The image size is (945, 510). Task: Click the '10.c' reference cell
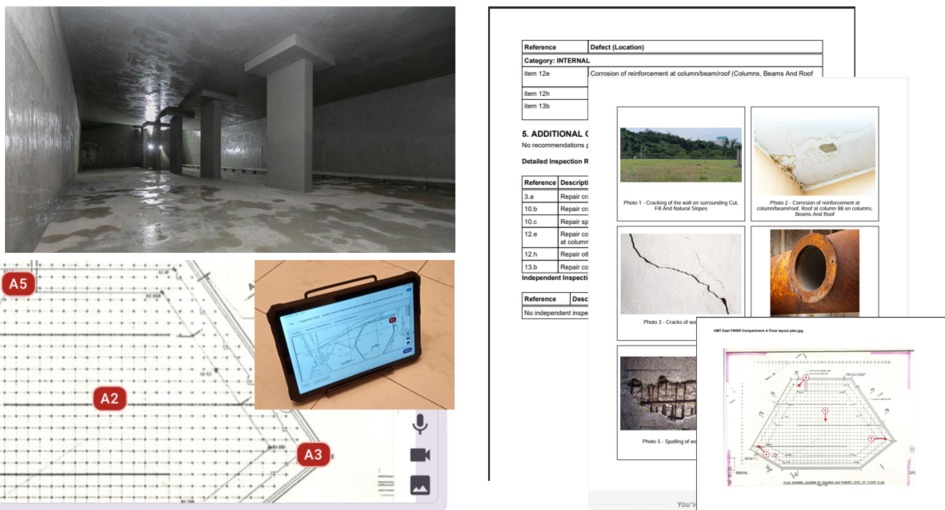(x=540, y=221)
